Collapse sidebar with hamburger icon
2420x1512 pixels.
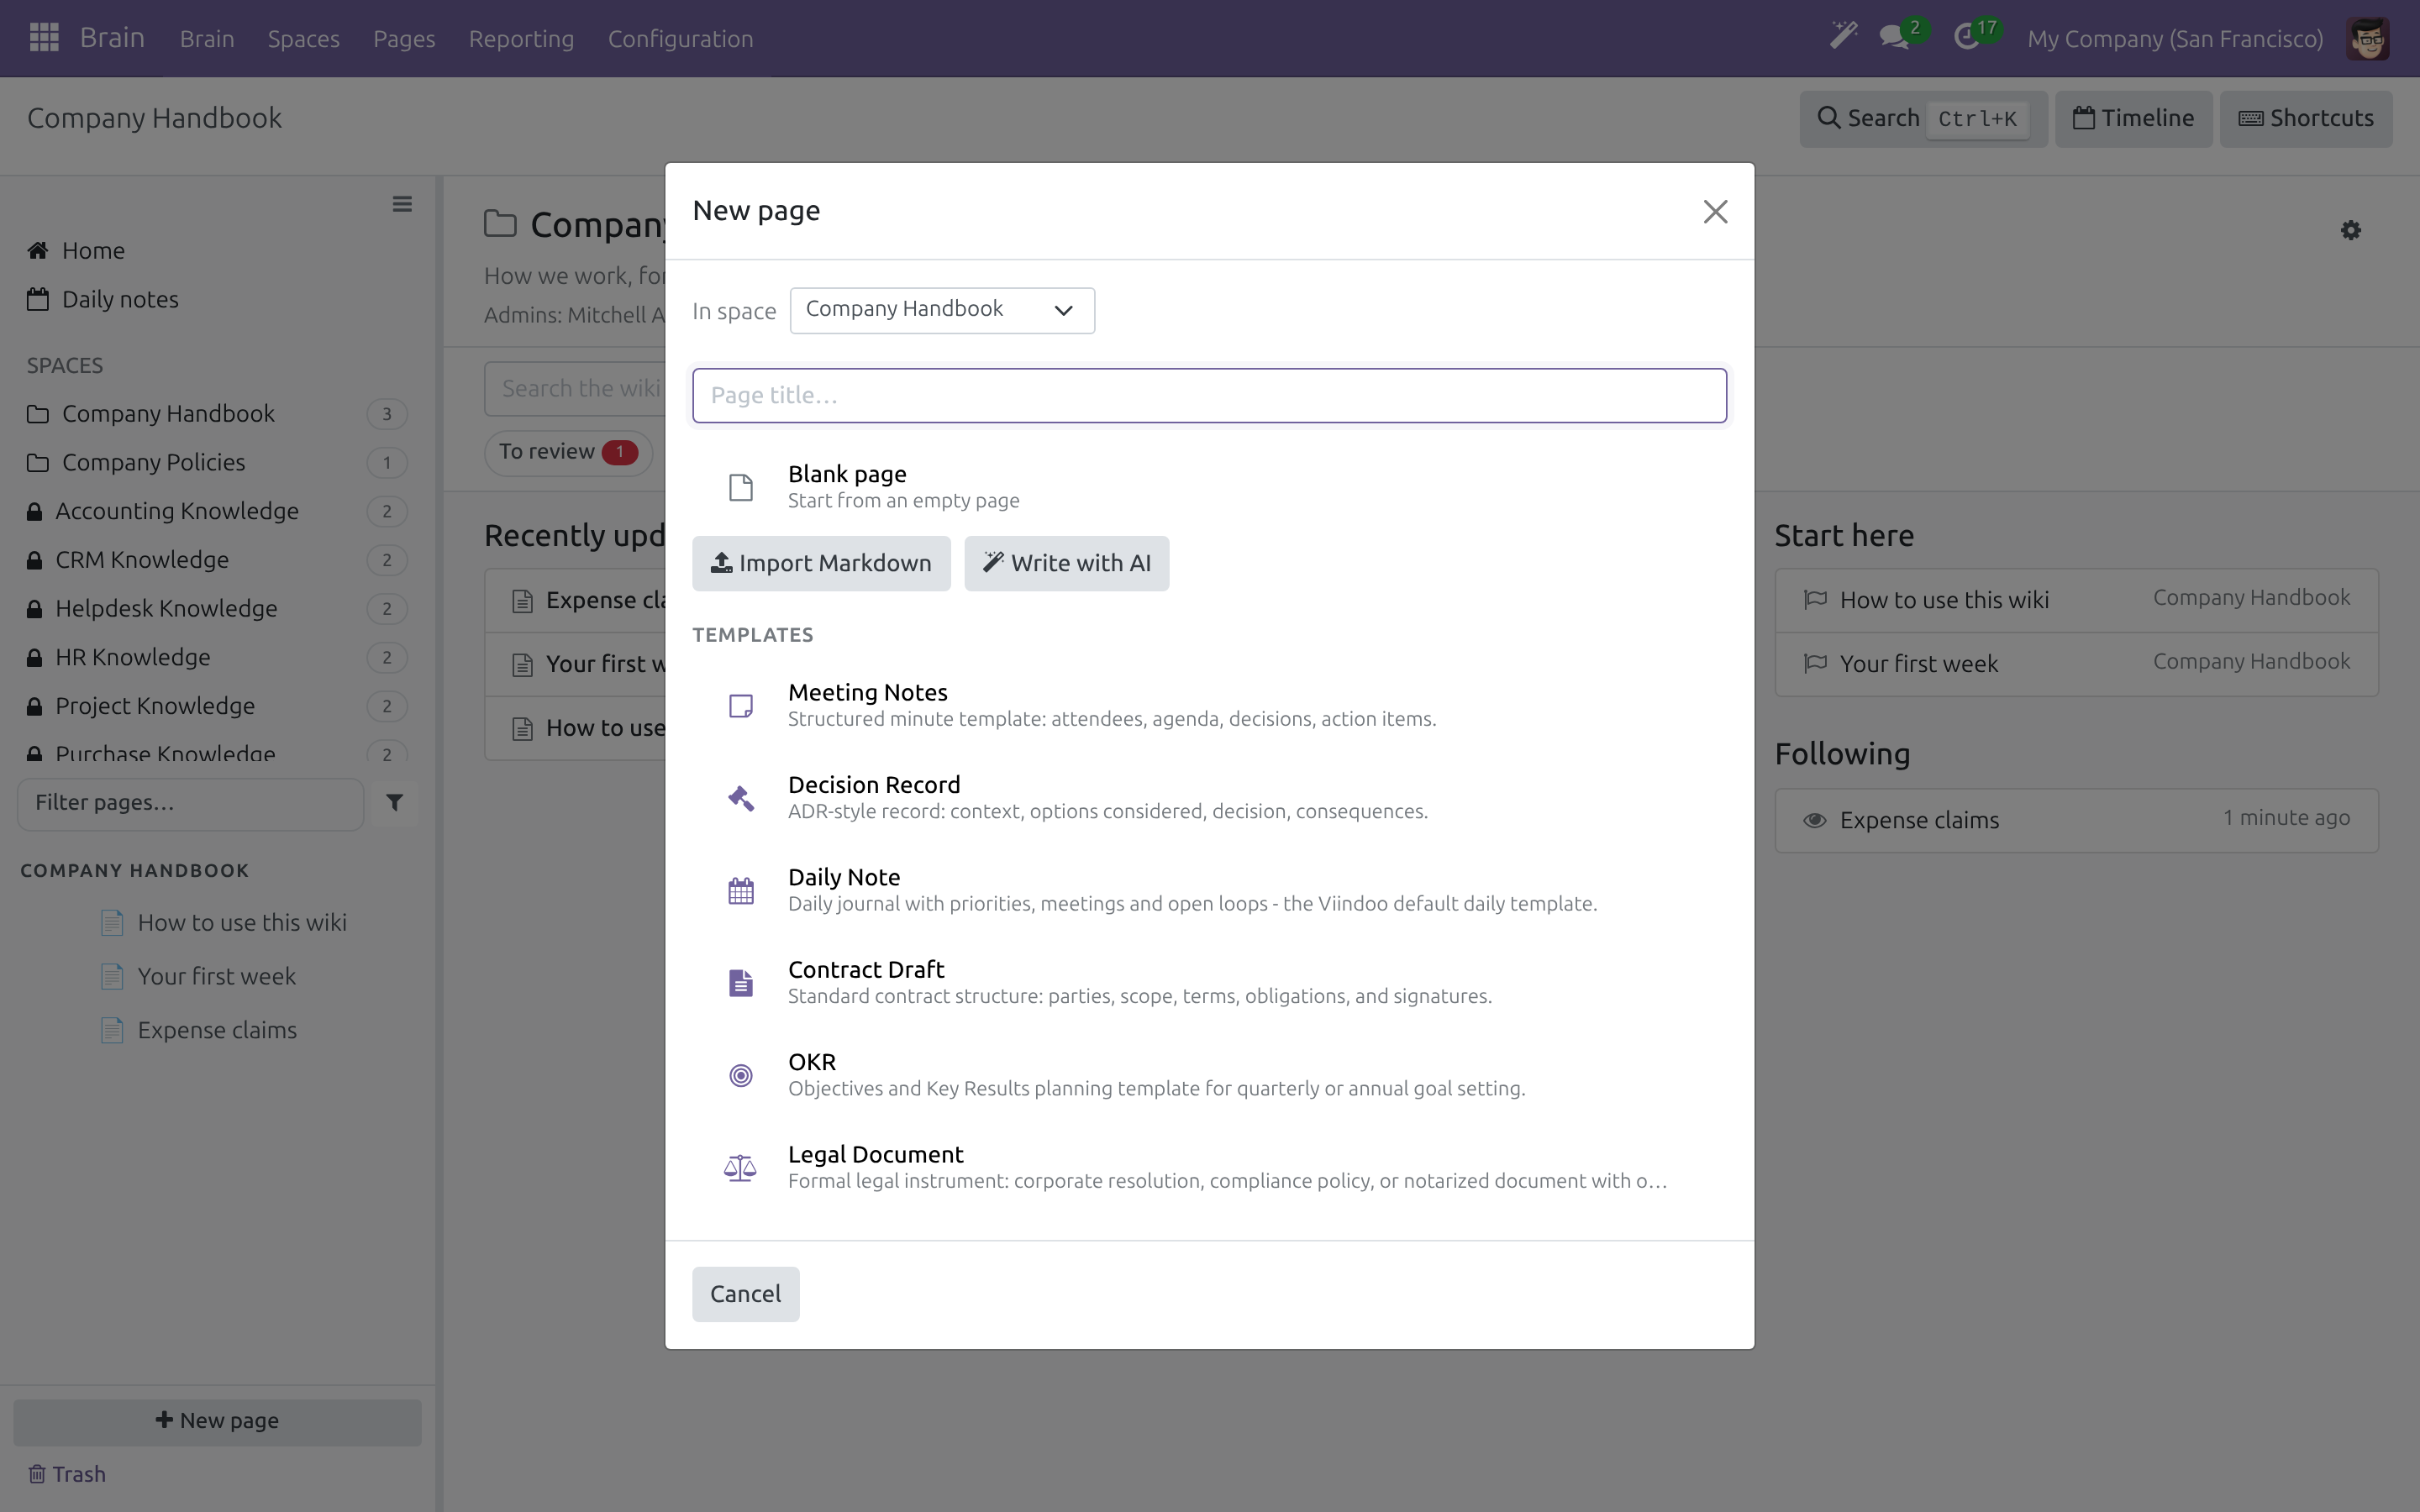coord(402,204)
